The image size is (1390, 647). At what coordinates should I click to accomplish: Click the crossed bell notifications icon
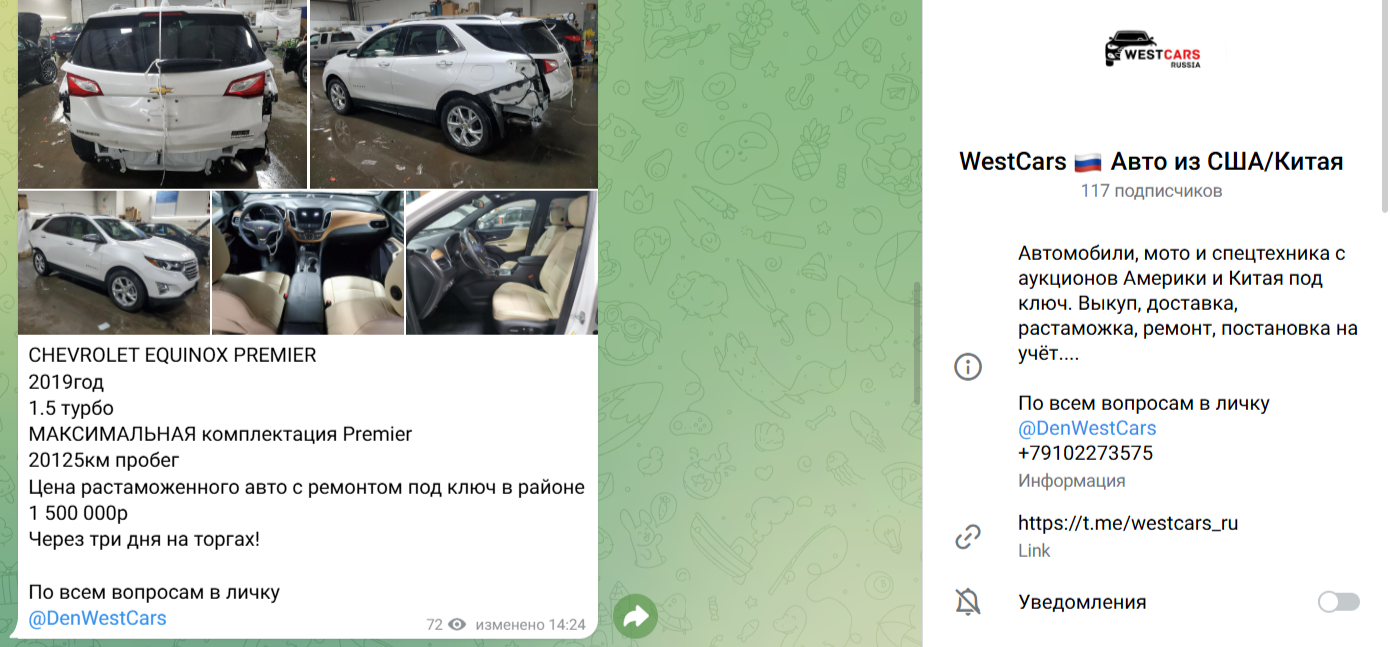tap(967, 602)
